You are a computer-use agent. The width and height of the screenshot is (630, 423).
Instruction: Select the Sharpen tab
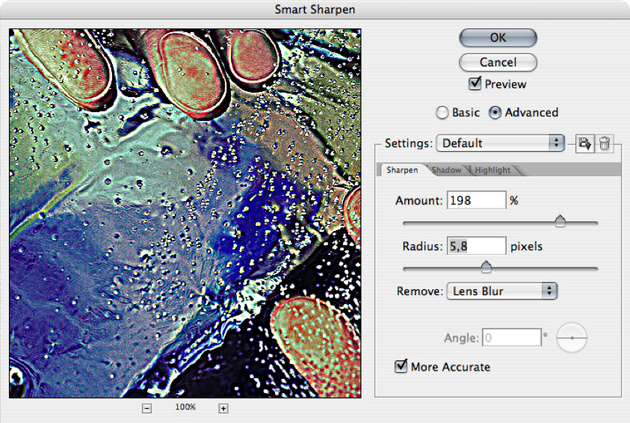(x=402, y=171)
